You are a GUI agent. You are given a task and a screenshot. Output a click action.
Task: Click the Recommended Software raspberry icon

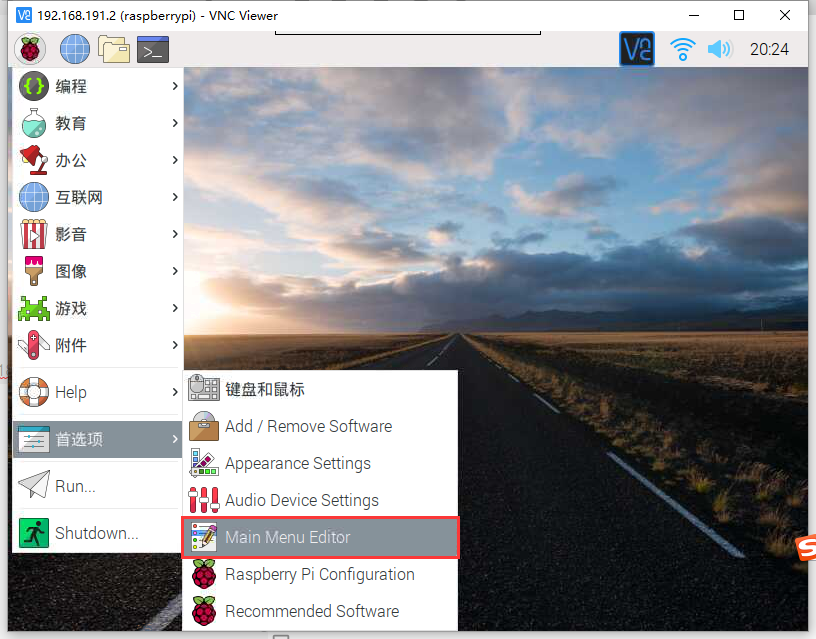tap(204, 611)
